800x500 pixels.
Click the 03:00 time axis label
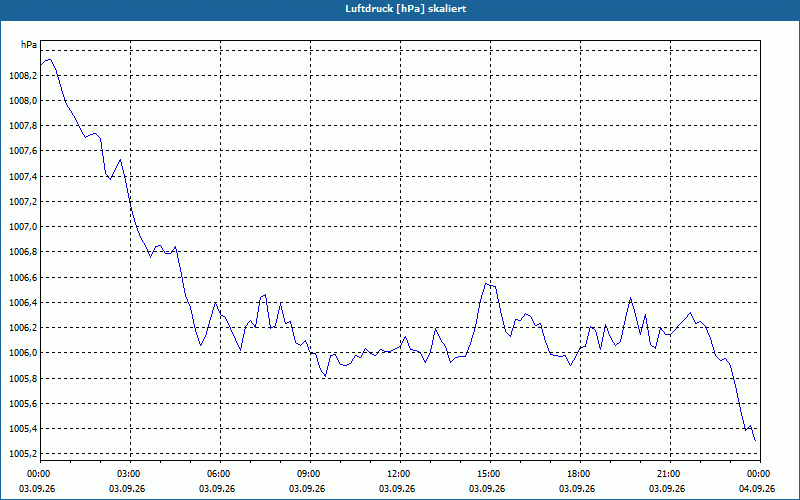[130, 474]
